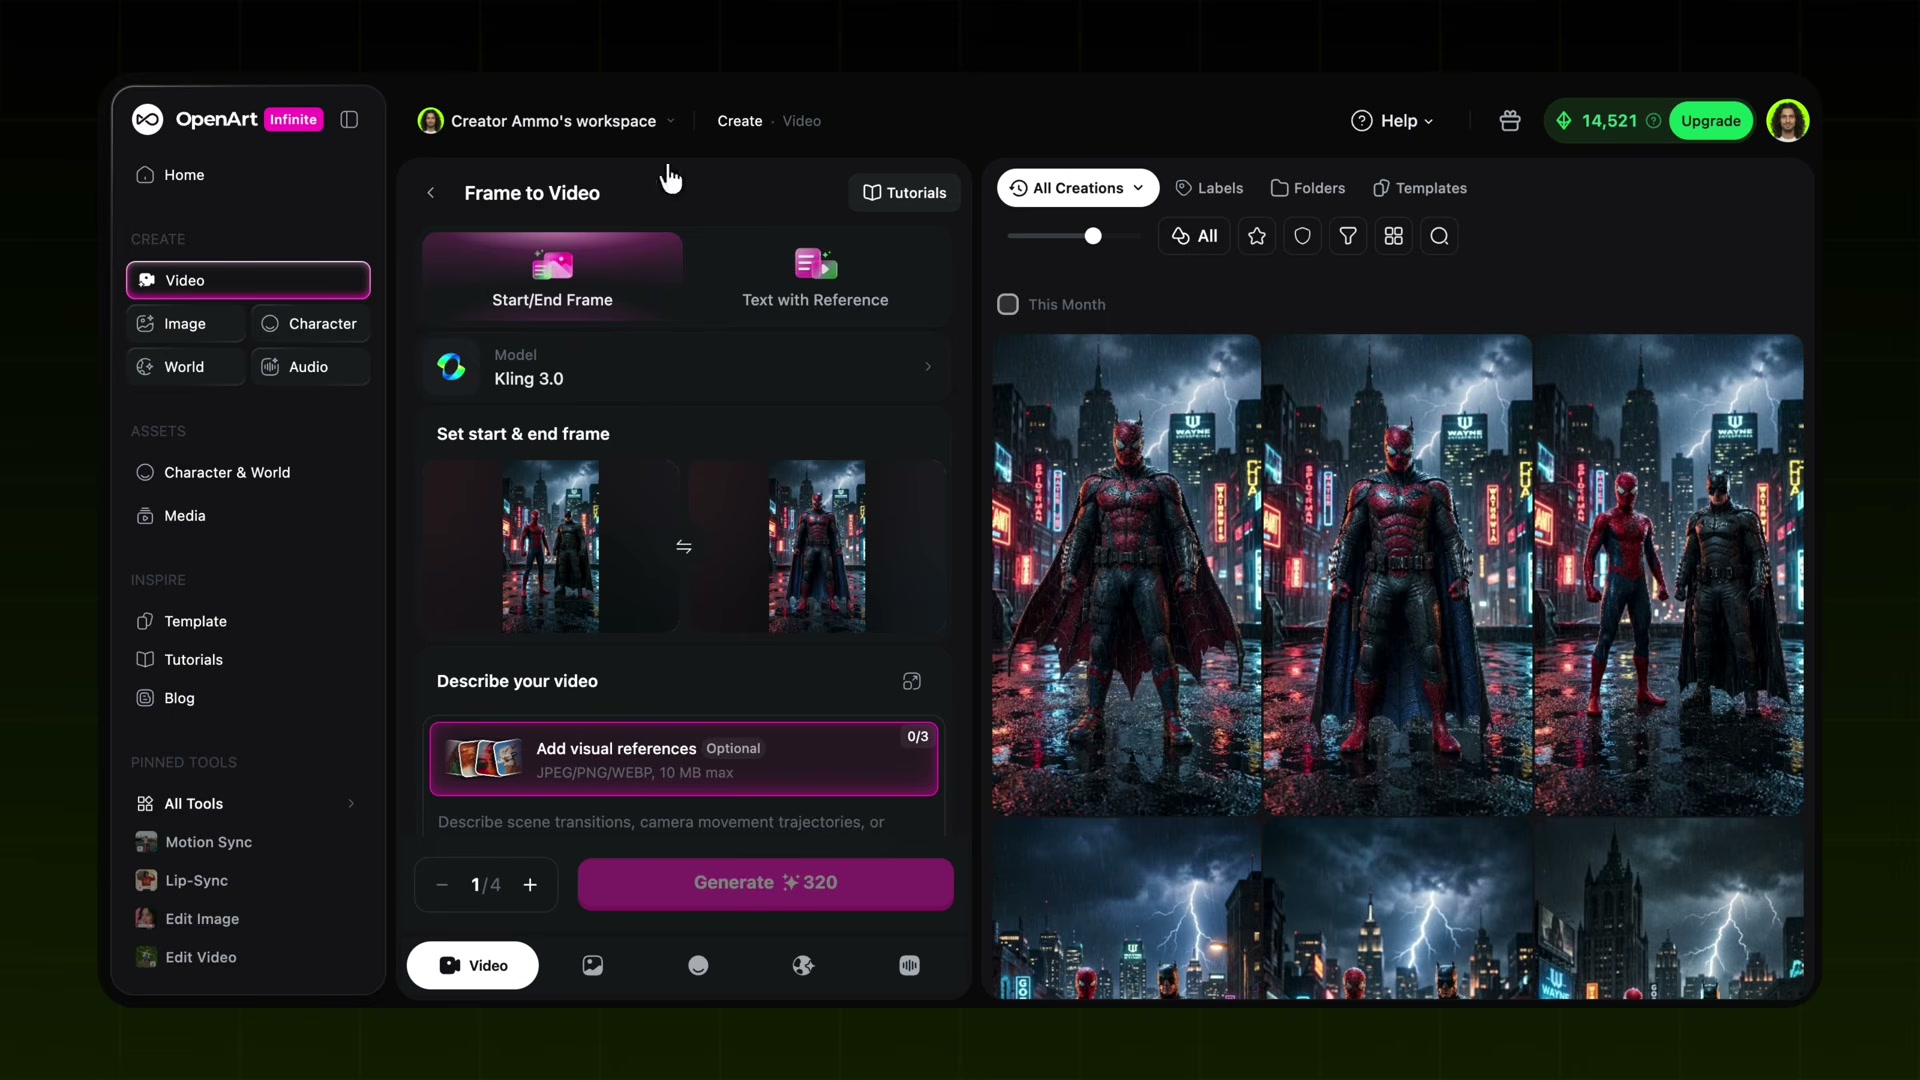Click Generate 320 button
The width and height of the screenshot is (1920, 1080).
765,884
